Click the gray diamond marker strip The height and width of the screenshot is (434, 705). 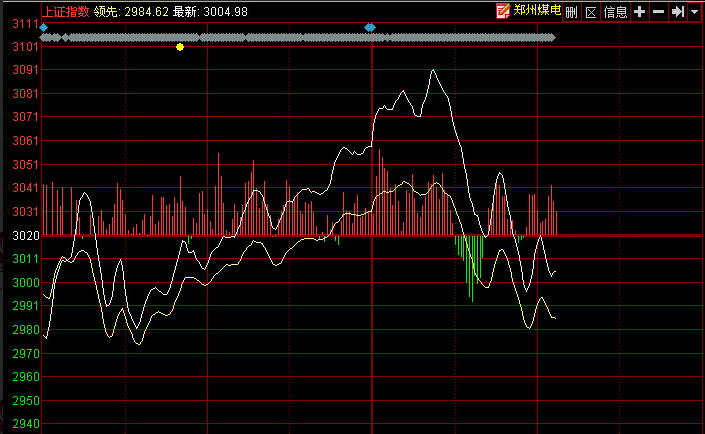click(300, 37)
